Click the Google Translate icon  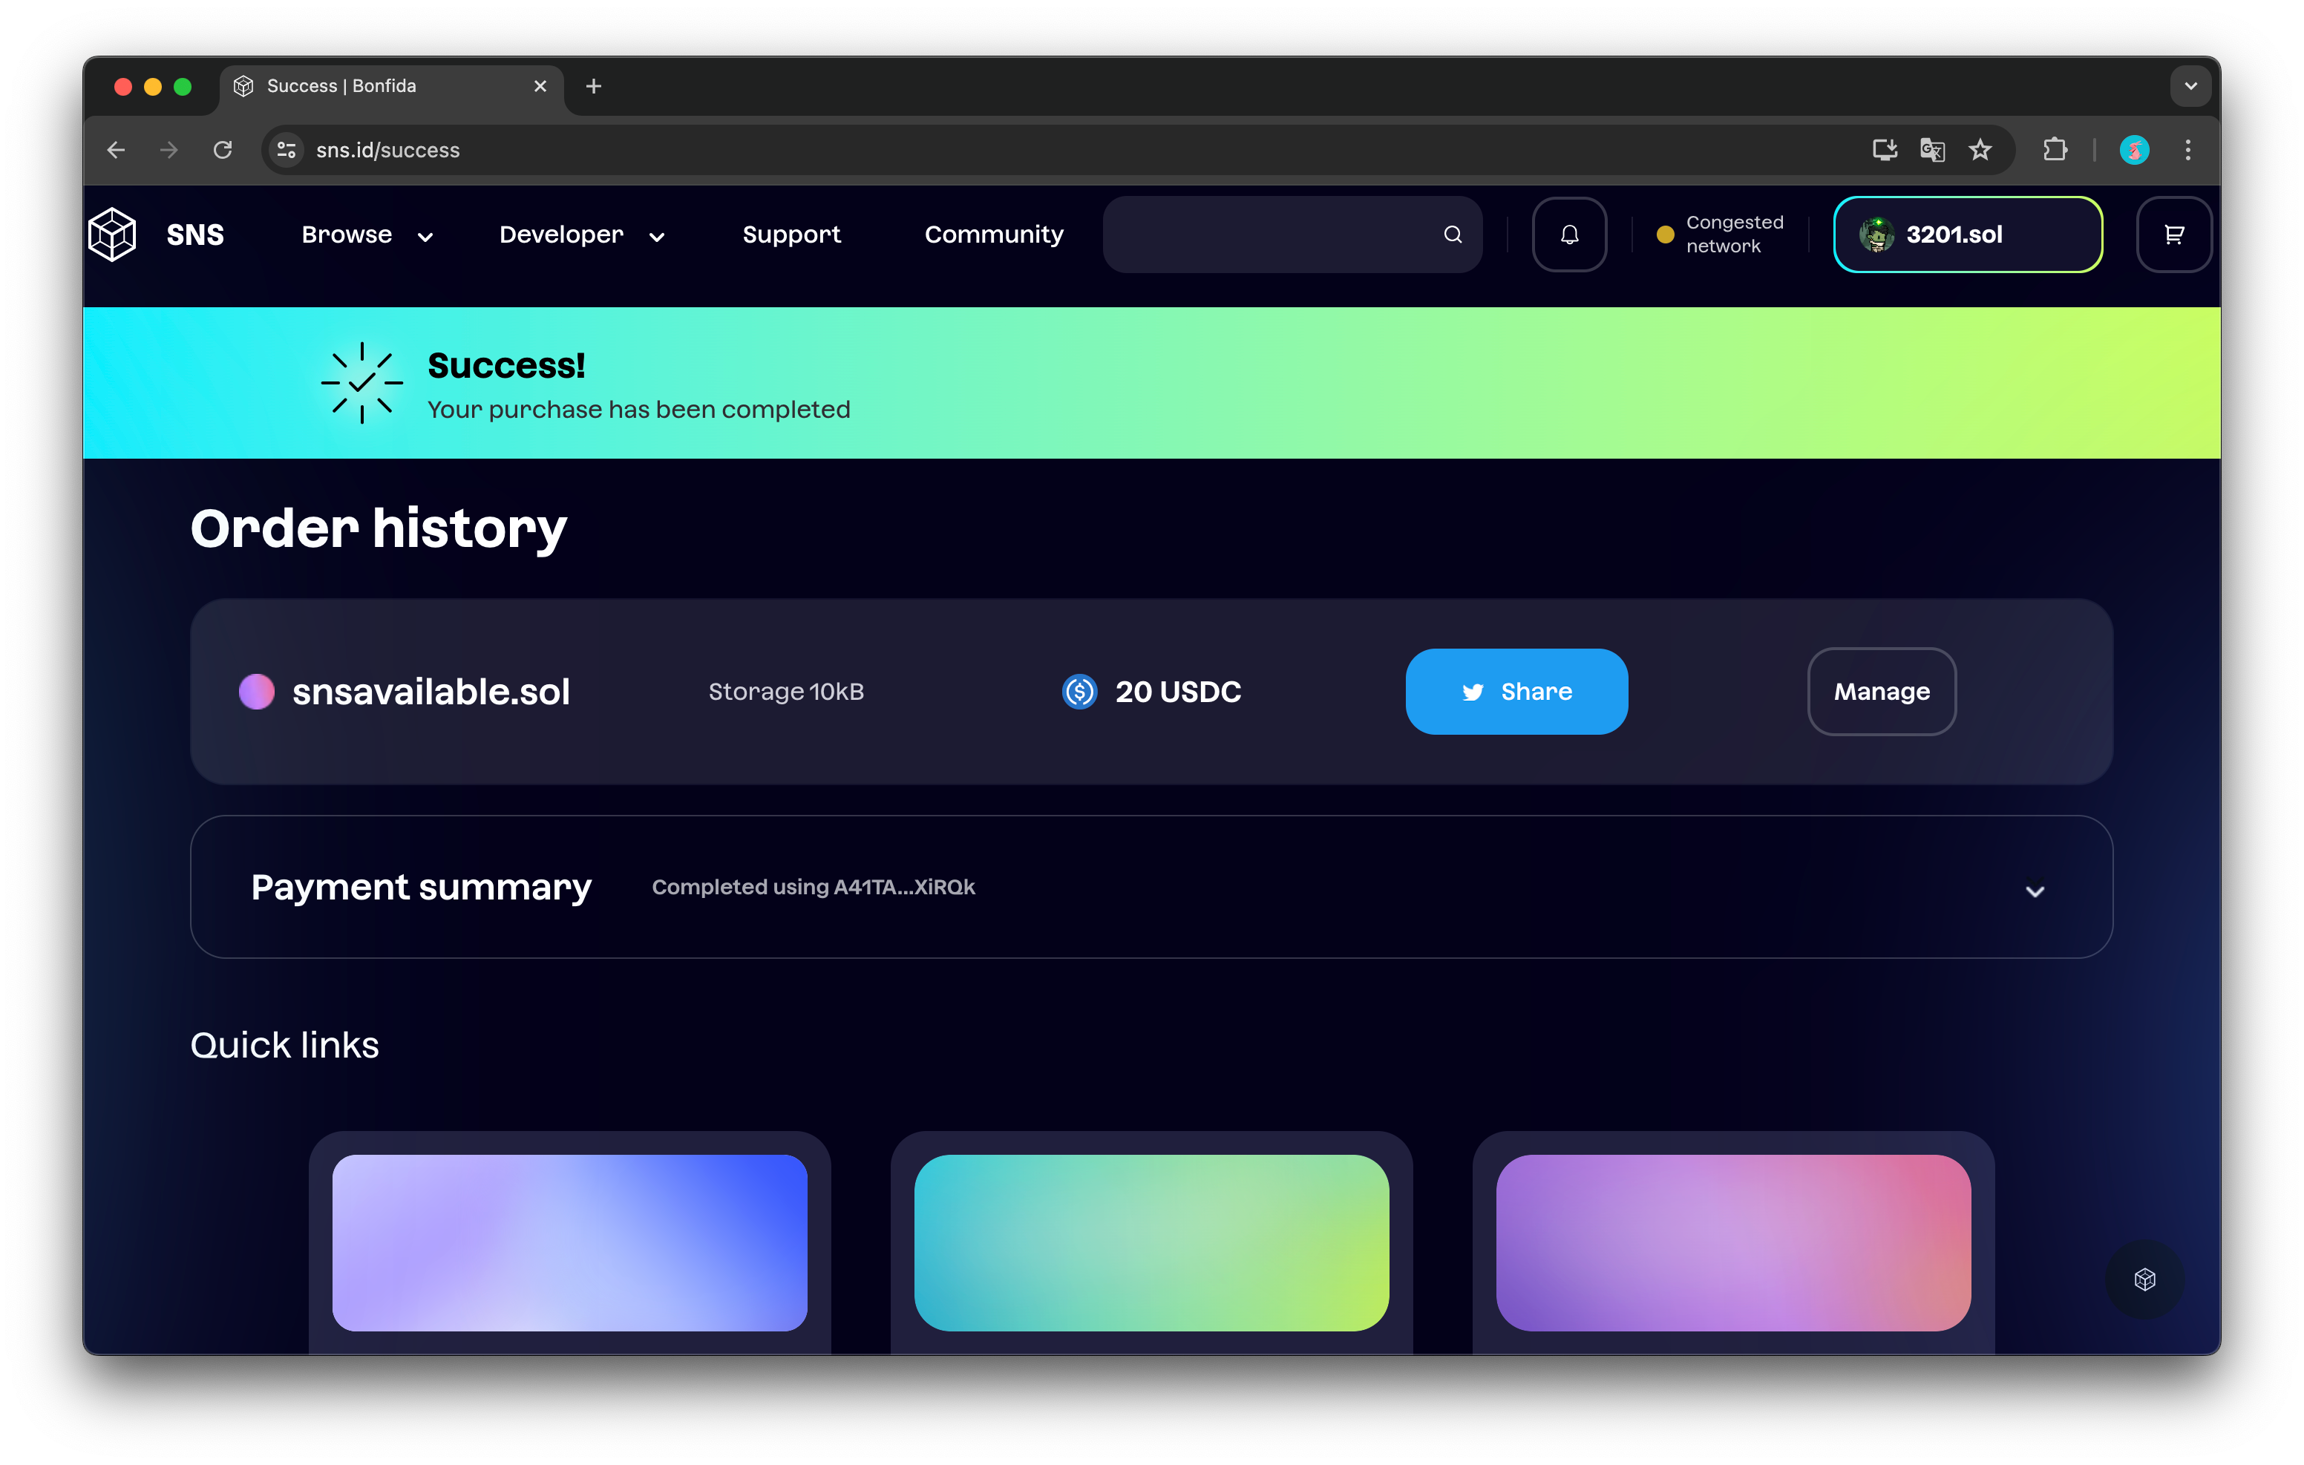[1932, 150]
